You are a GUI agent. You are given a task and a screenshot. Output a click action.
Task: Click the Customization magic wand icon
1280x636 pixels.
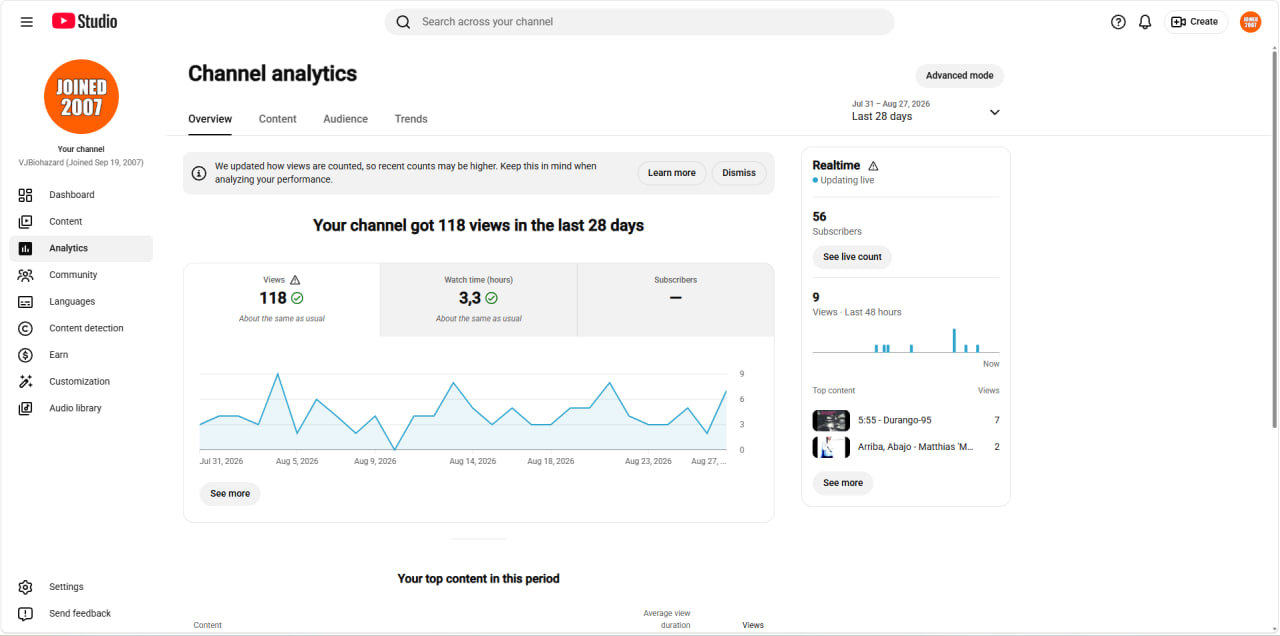pos(26,382)
